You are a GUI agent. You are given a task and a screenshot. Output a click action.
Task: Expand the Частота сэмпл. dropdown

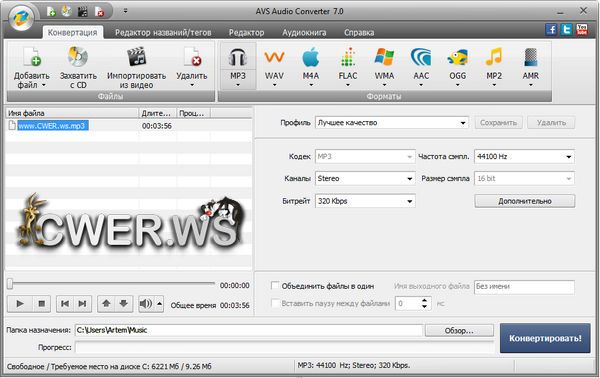click(569, 157)
